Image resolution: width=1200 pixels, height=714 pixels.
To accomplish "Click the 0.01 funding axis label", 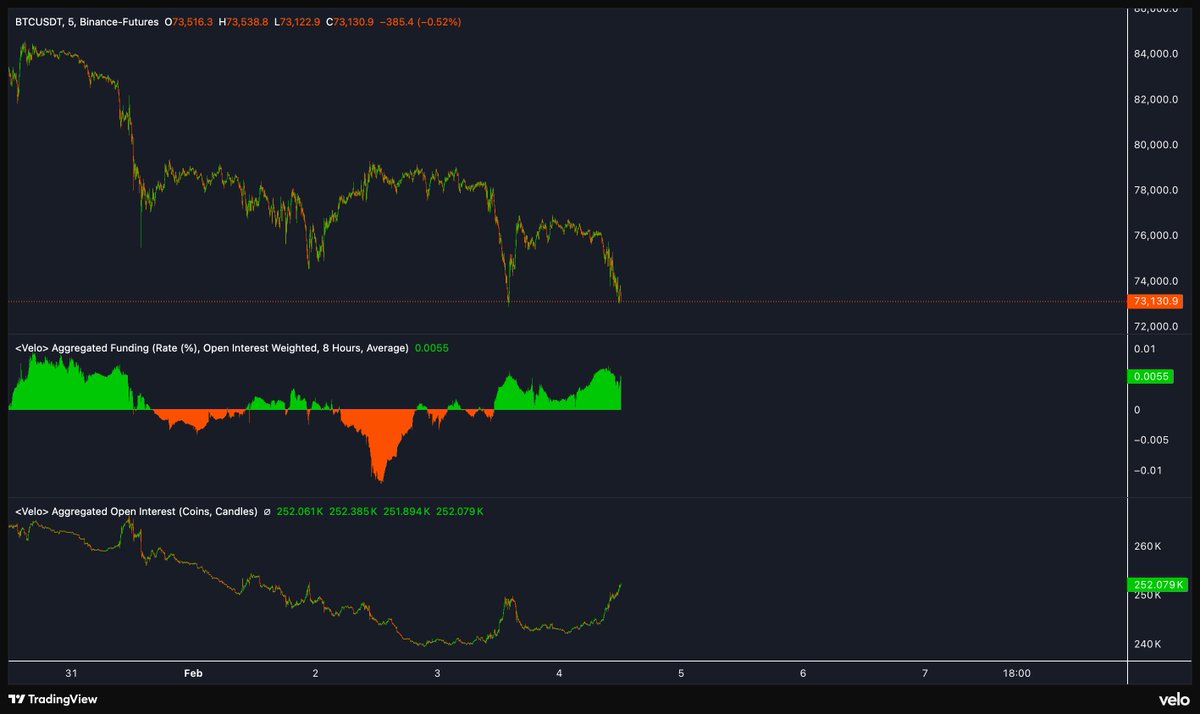I will [x=1146, y=348].
